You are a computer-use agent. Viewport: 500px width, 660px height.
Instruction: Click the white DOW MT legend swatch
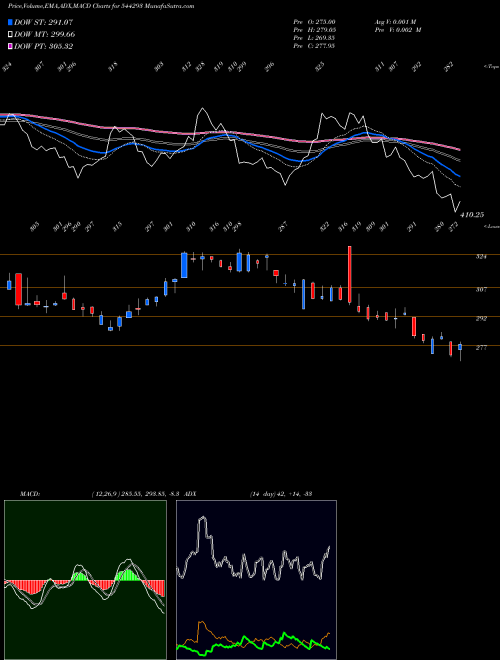(11, 34)
